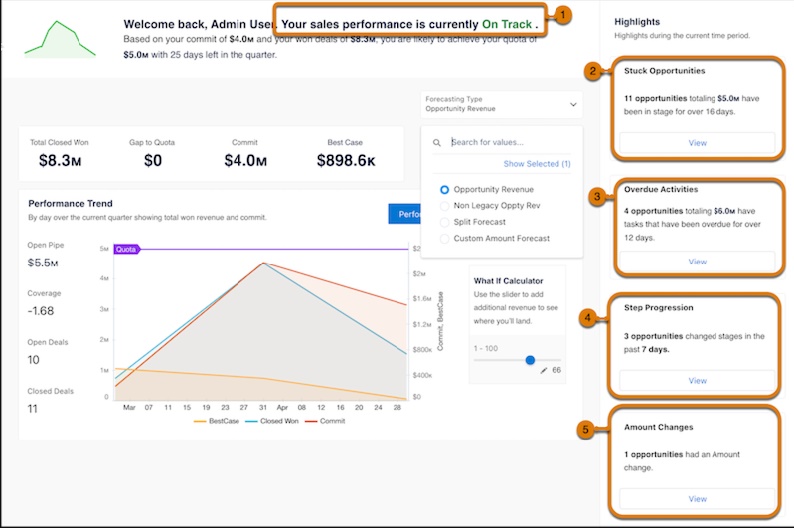
Task: Select Non Legacy Oppty Rev radio button
Action: tap(444, 206)
